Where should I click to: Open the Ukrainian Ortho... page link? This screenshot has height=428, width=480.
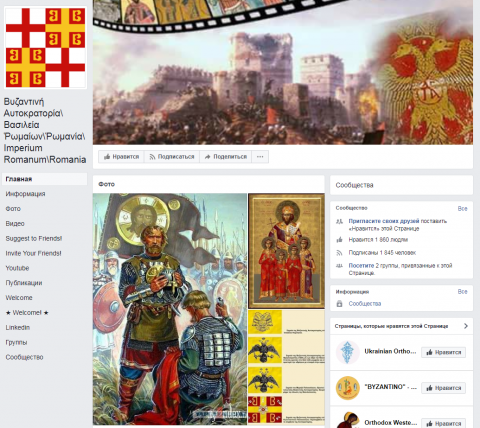click(390, 351)
